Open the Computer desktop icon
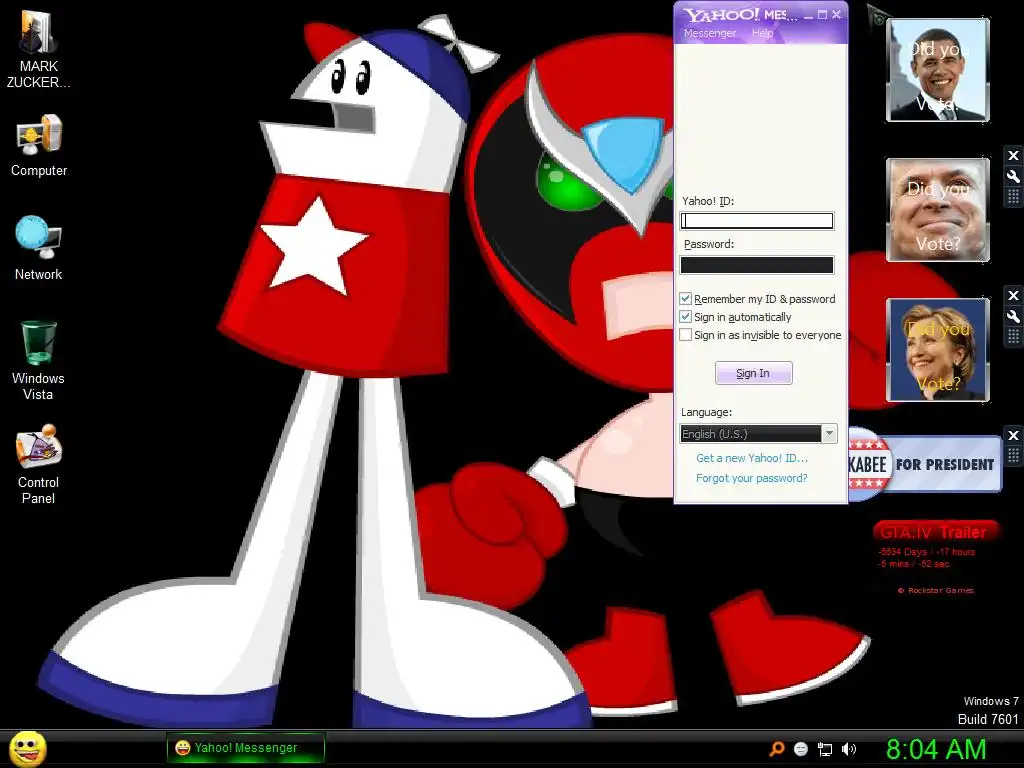The width and height of the screenshot is (1024, 768). [x=39, y=145]
